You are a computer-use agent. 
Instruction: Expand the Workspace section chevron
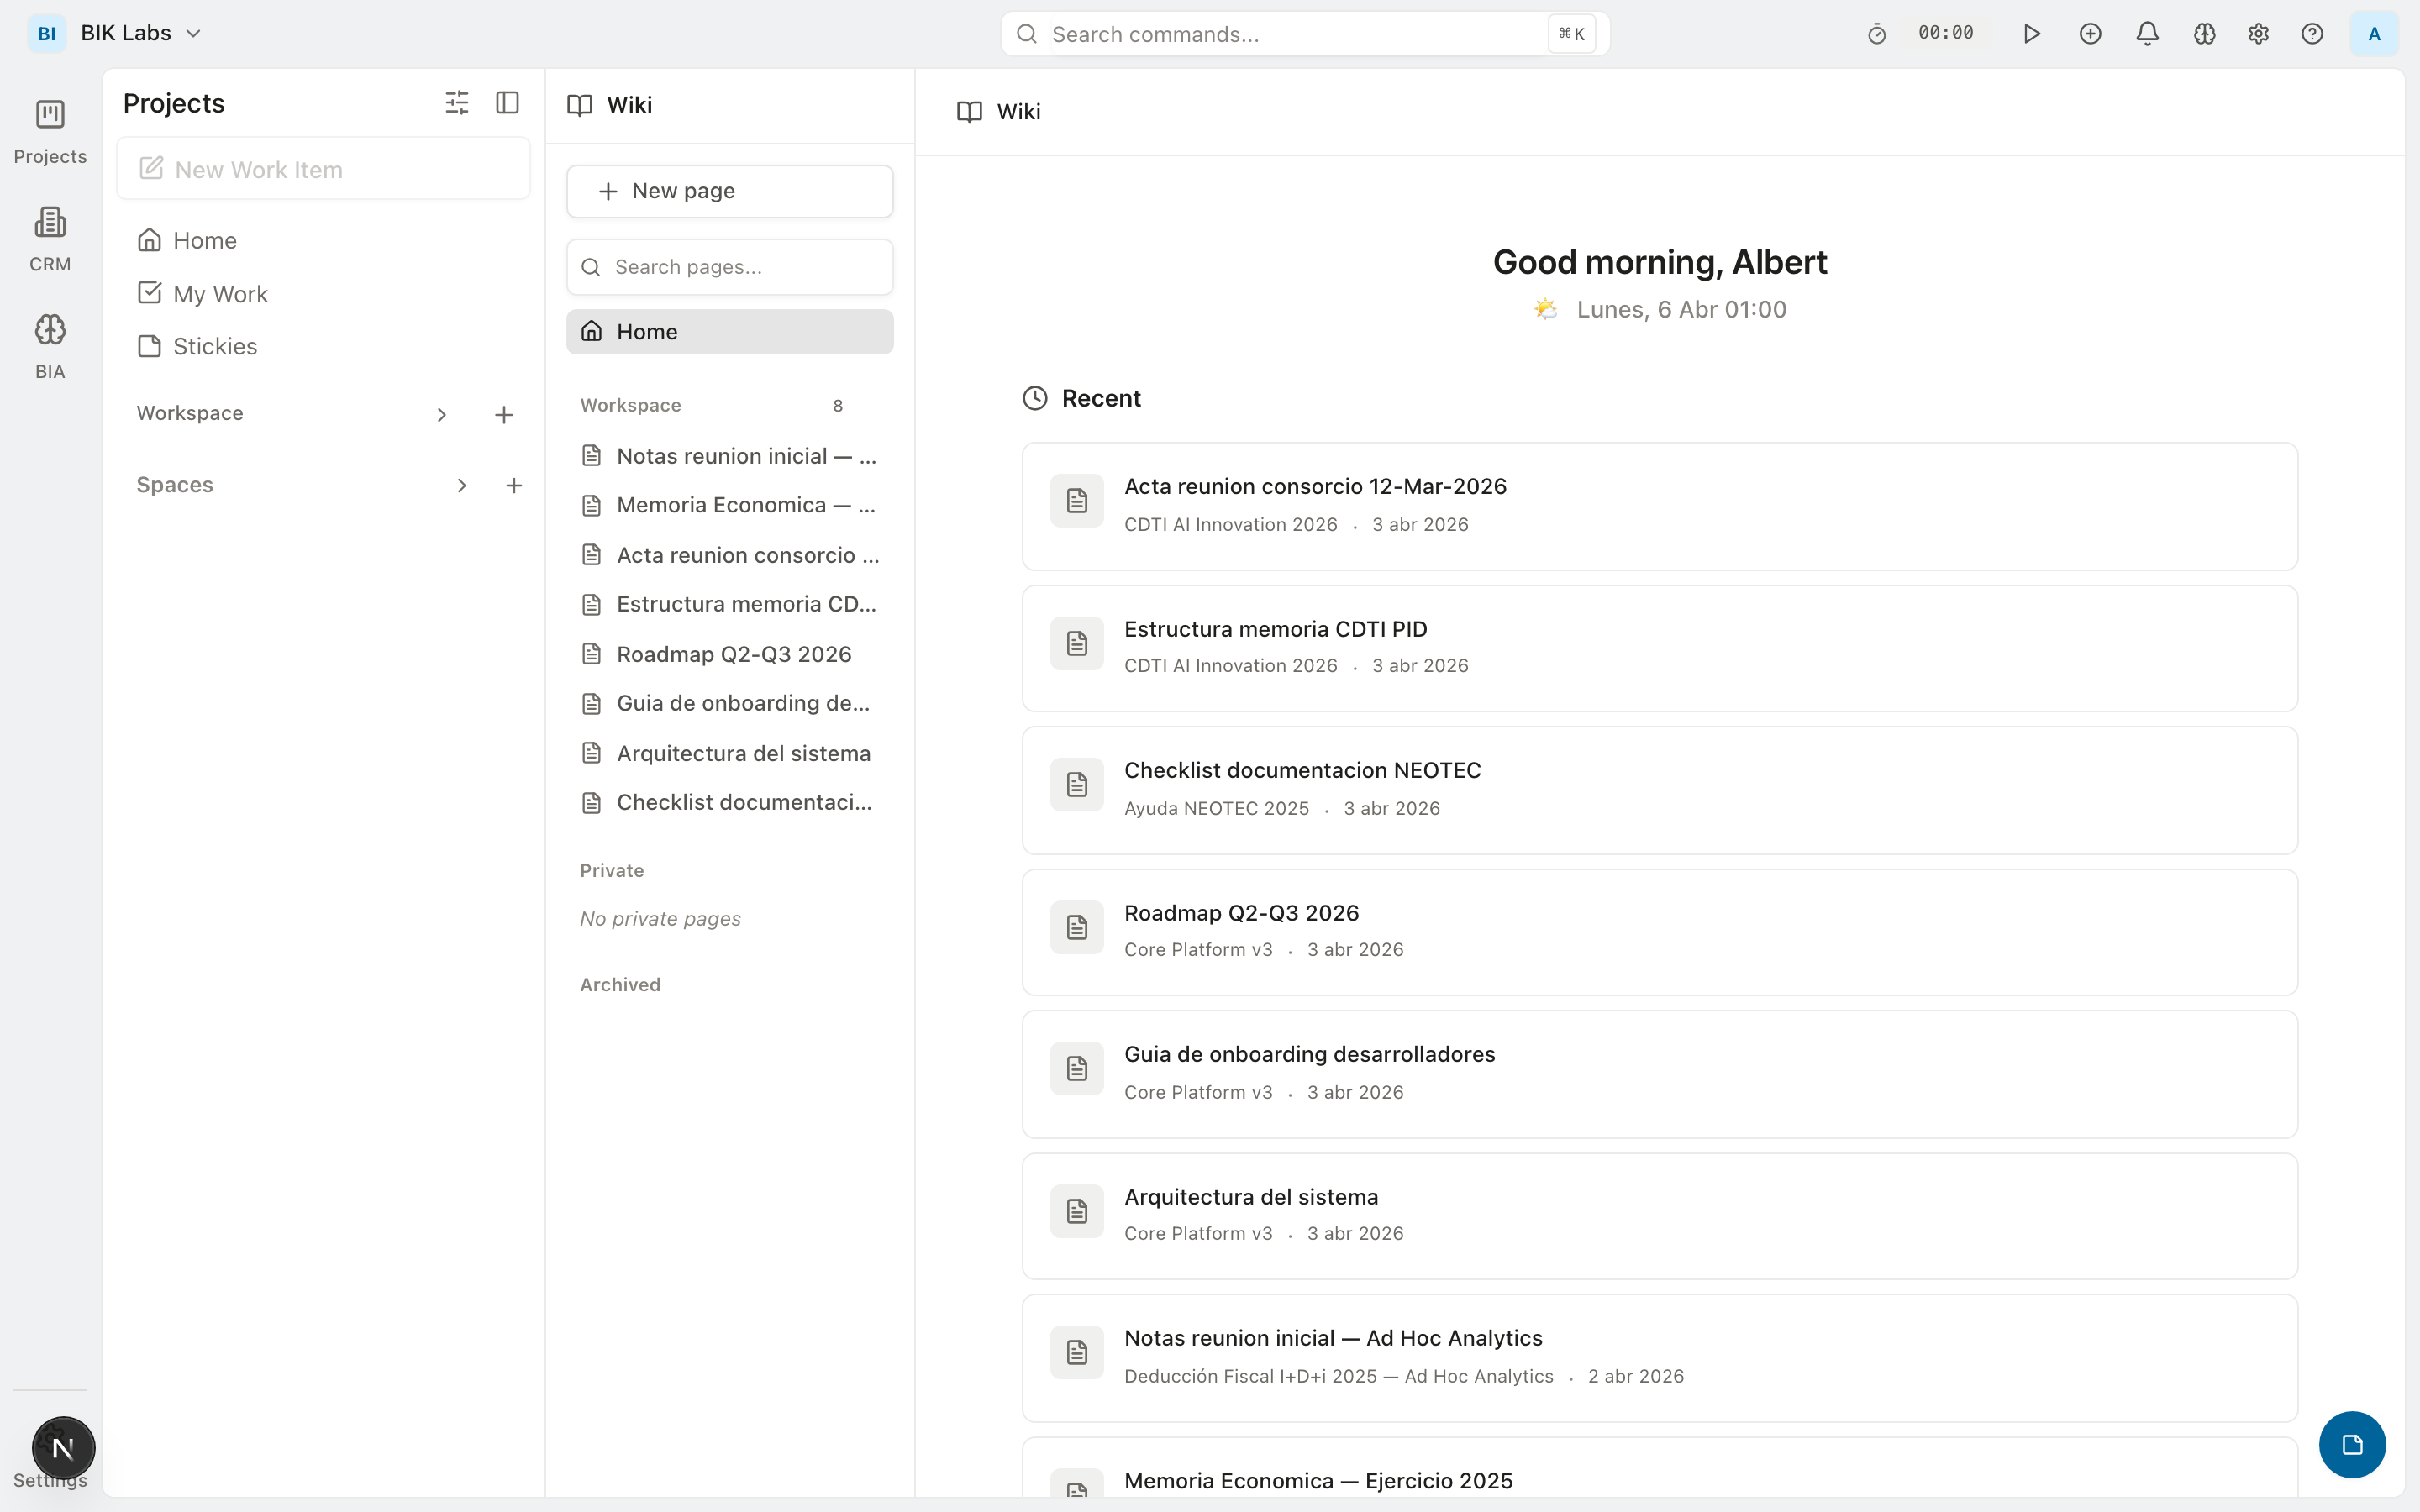pos(442,415)
